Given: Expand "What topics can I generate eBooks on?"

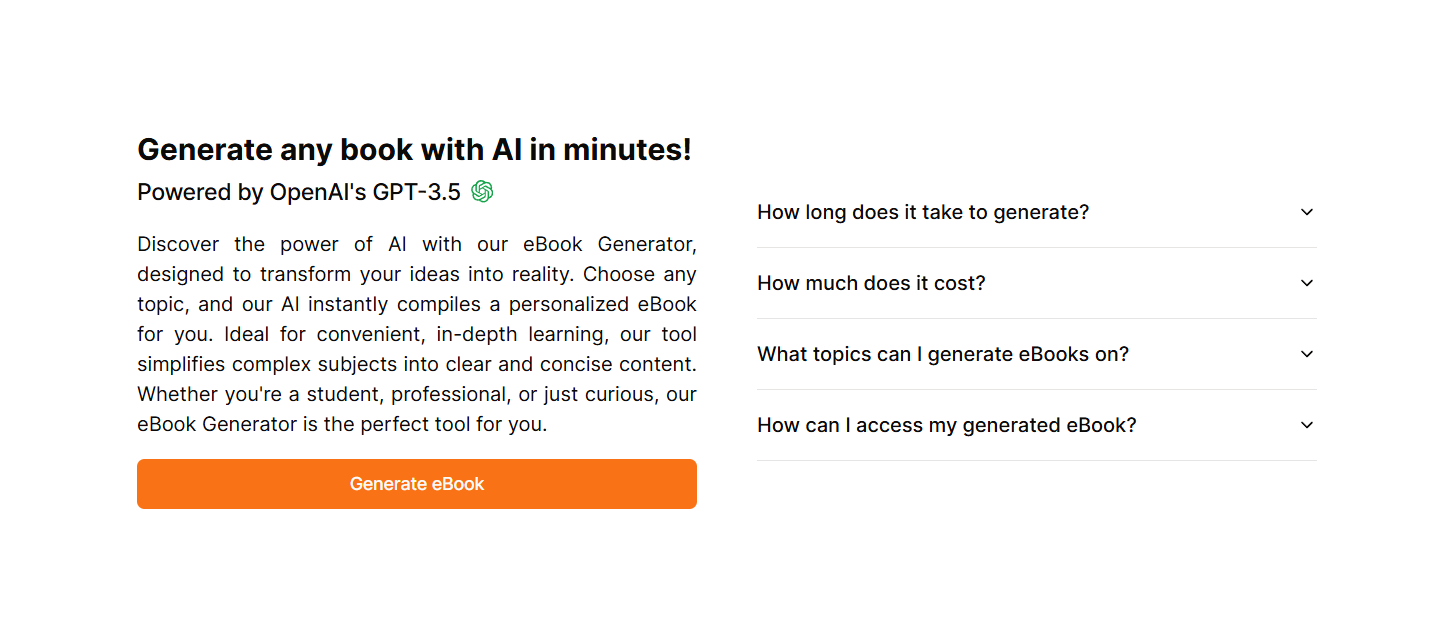Looking at the screenshot, I should pos(943,354).
